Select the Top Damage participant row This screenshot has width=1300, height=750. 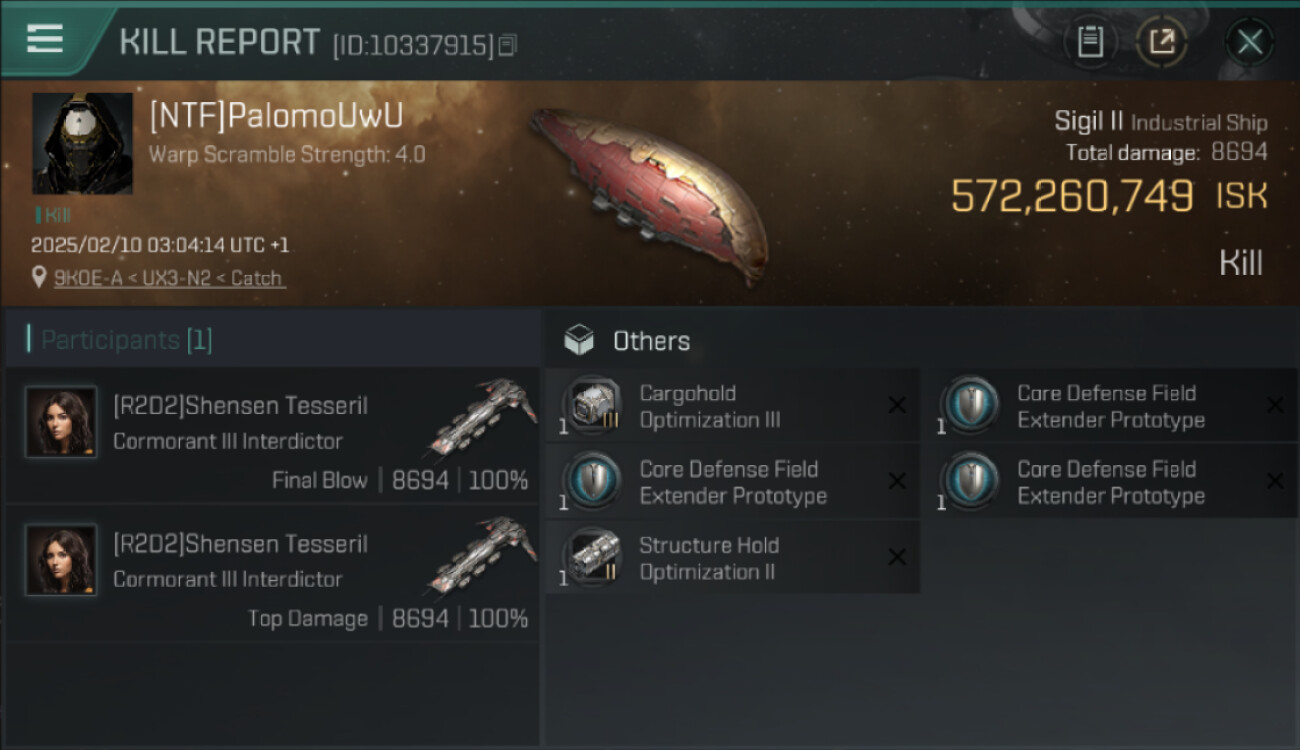pos(273,574)
